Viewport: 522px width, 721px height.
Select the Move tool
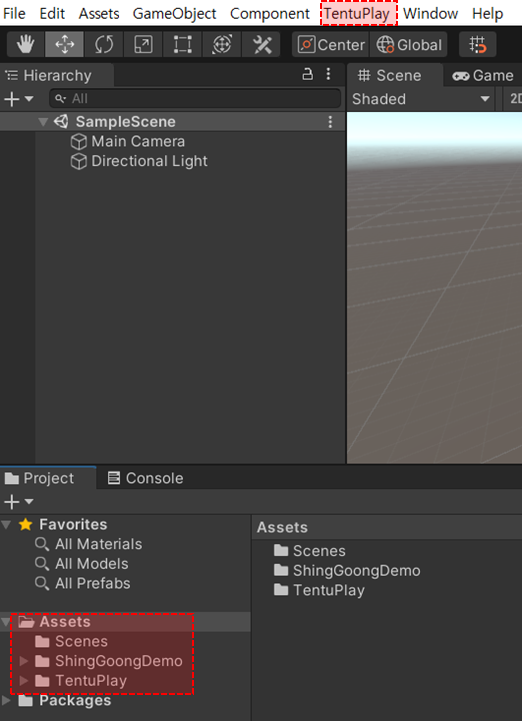[64, 45]
